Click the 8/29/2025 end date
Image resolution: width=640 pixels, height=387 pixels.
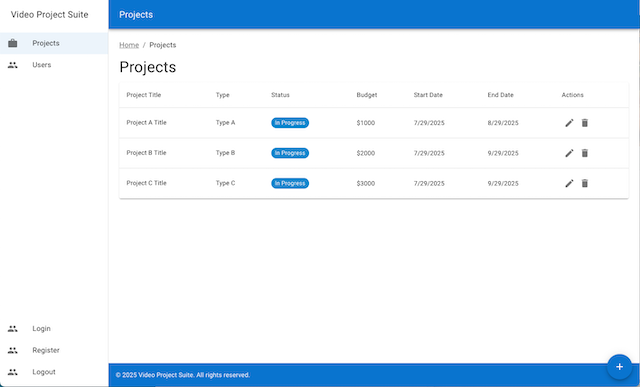click(x=503, y=123)
